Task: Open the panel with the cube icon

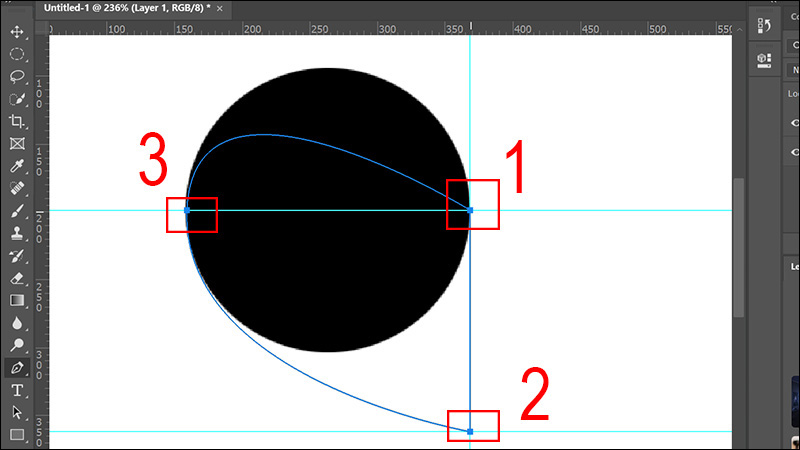Action: click(764, 60)
